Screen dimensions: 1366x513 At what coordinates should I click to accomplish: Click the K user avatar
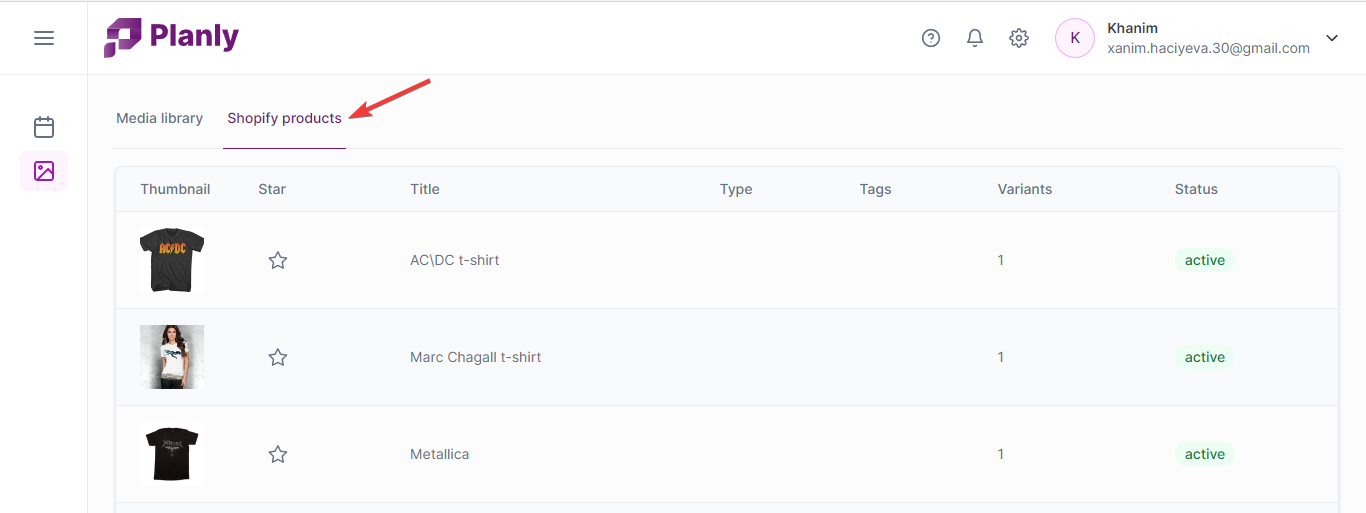pos(1075,38)
